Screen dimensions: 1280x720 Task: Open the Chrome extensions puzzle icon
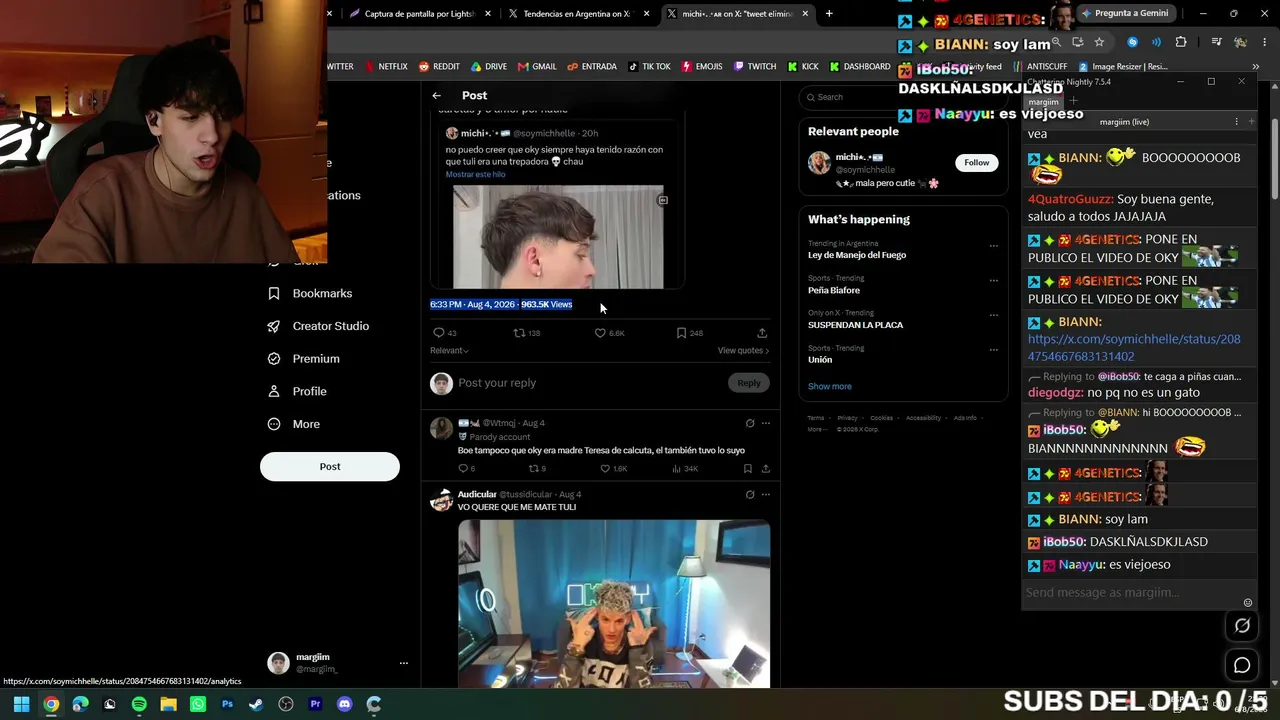(x=1181, y=42)
